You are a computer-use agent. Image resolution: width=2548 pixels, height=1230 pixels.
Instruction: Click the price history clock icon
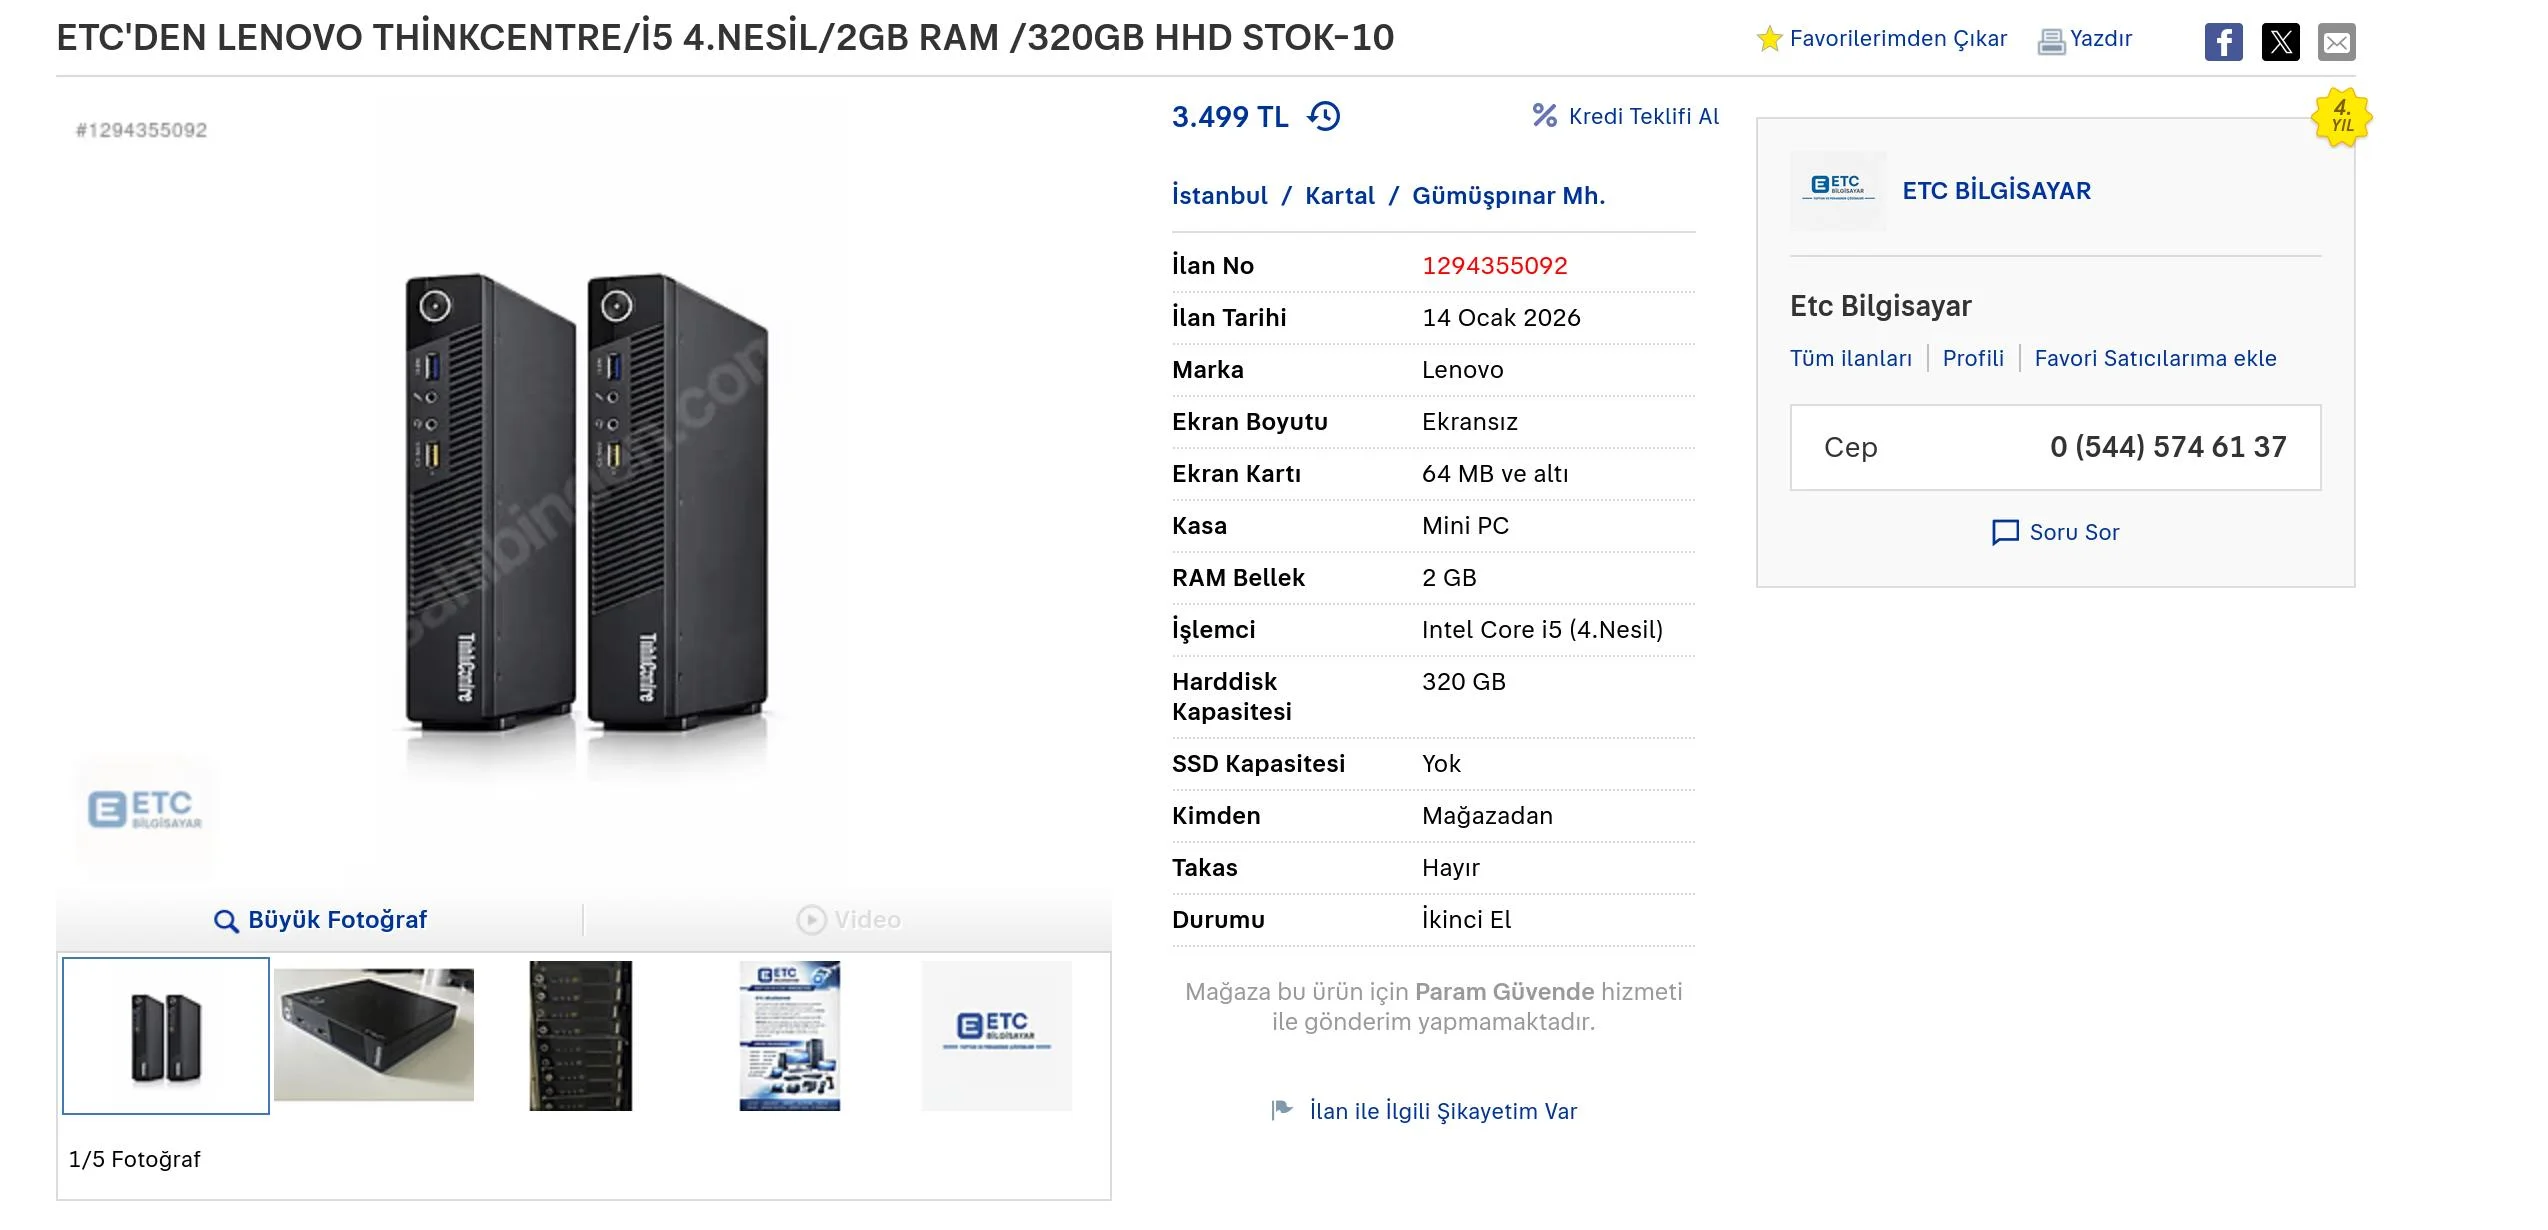tap(1324, 117)
